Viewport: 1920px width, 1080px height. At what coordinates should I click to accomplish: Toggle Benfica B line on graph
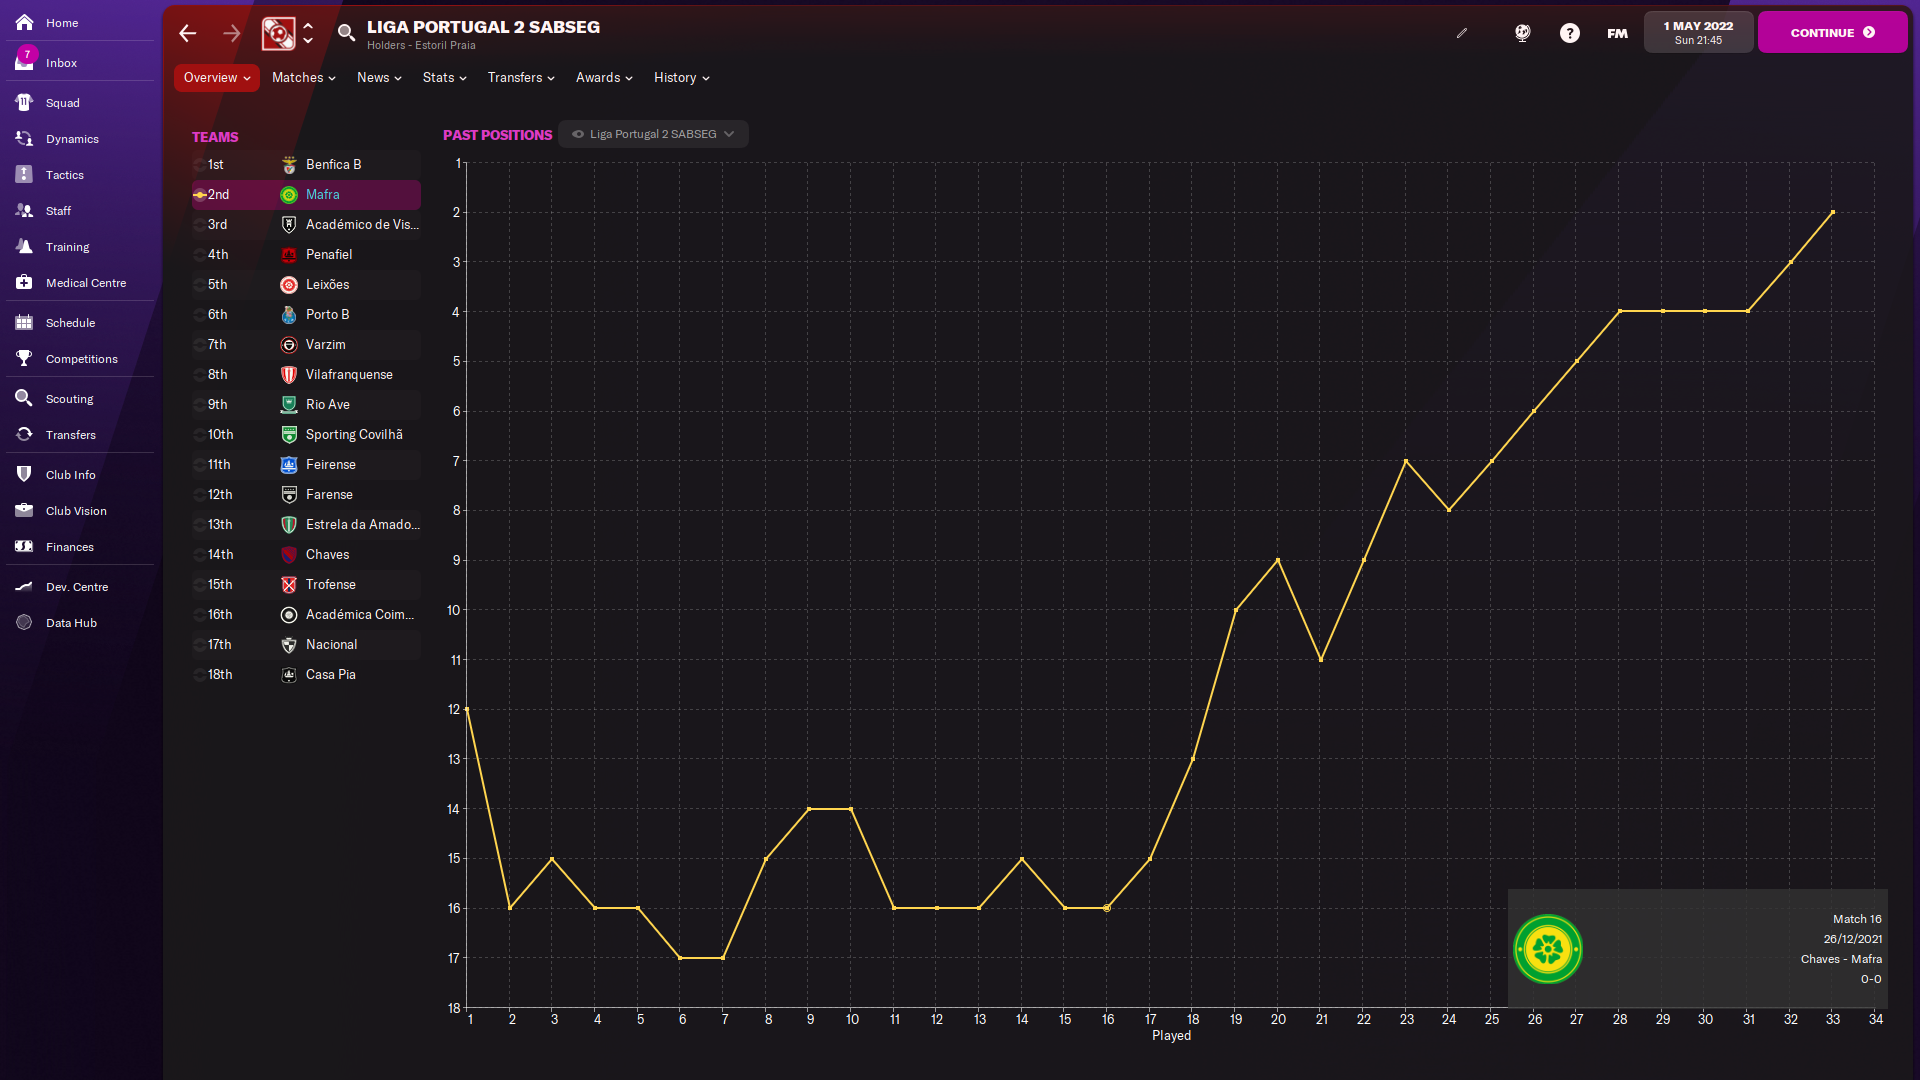[200, 165]
